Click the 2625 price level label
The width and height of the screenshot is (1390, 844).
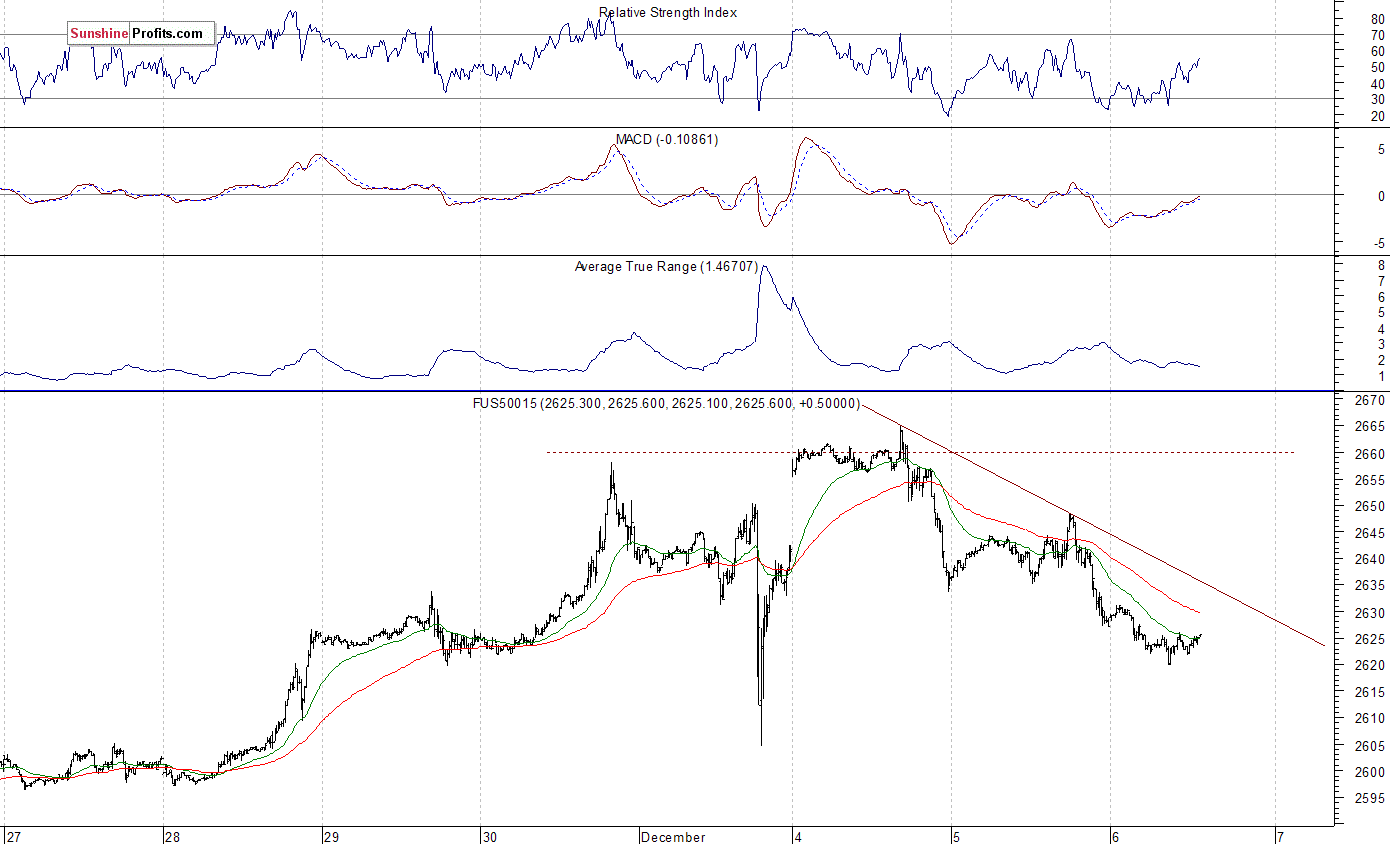point(1368,639)
